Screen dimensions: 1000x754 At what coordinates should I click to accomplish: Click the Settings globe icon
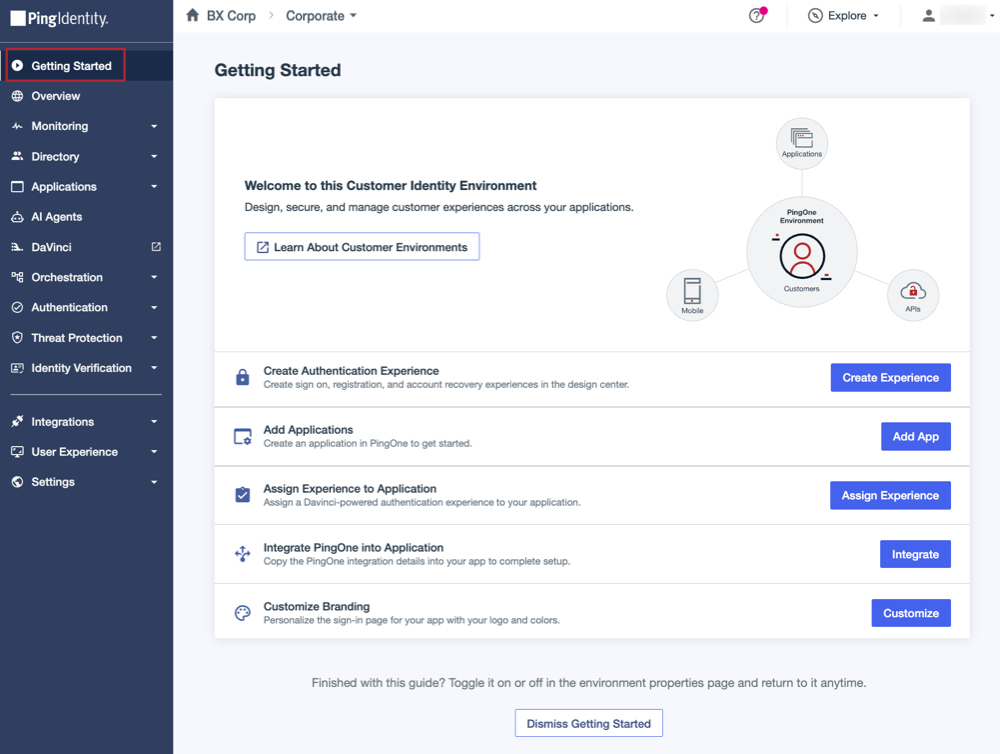click(17, 482)
